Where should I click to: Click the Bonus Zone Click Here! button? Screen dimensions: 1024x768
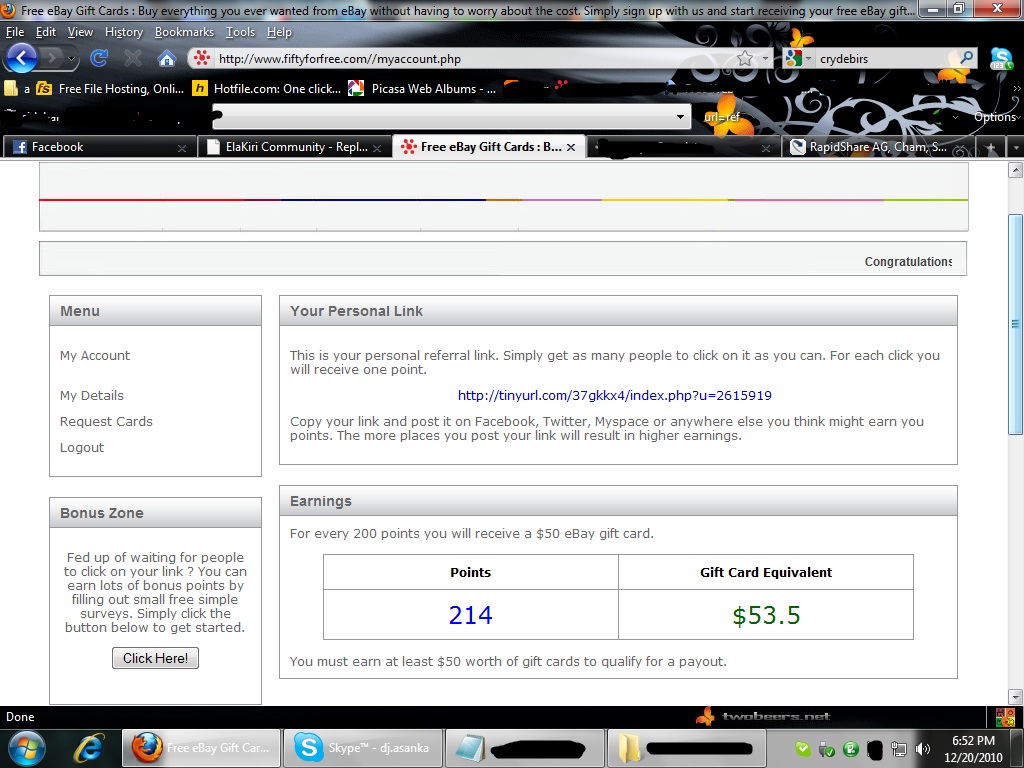click(155, 658)
